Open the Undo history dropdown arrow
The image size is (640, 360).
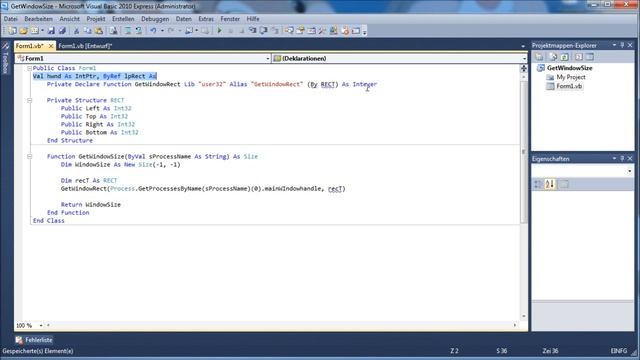[x=162, y=31]
